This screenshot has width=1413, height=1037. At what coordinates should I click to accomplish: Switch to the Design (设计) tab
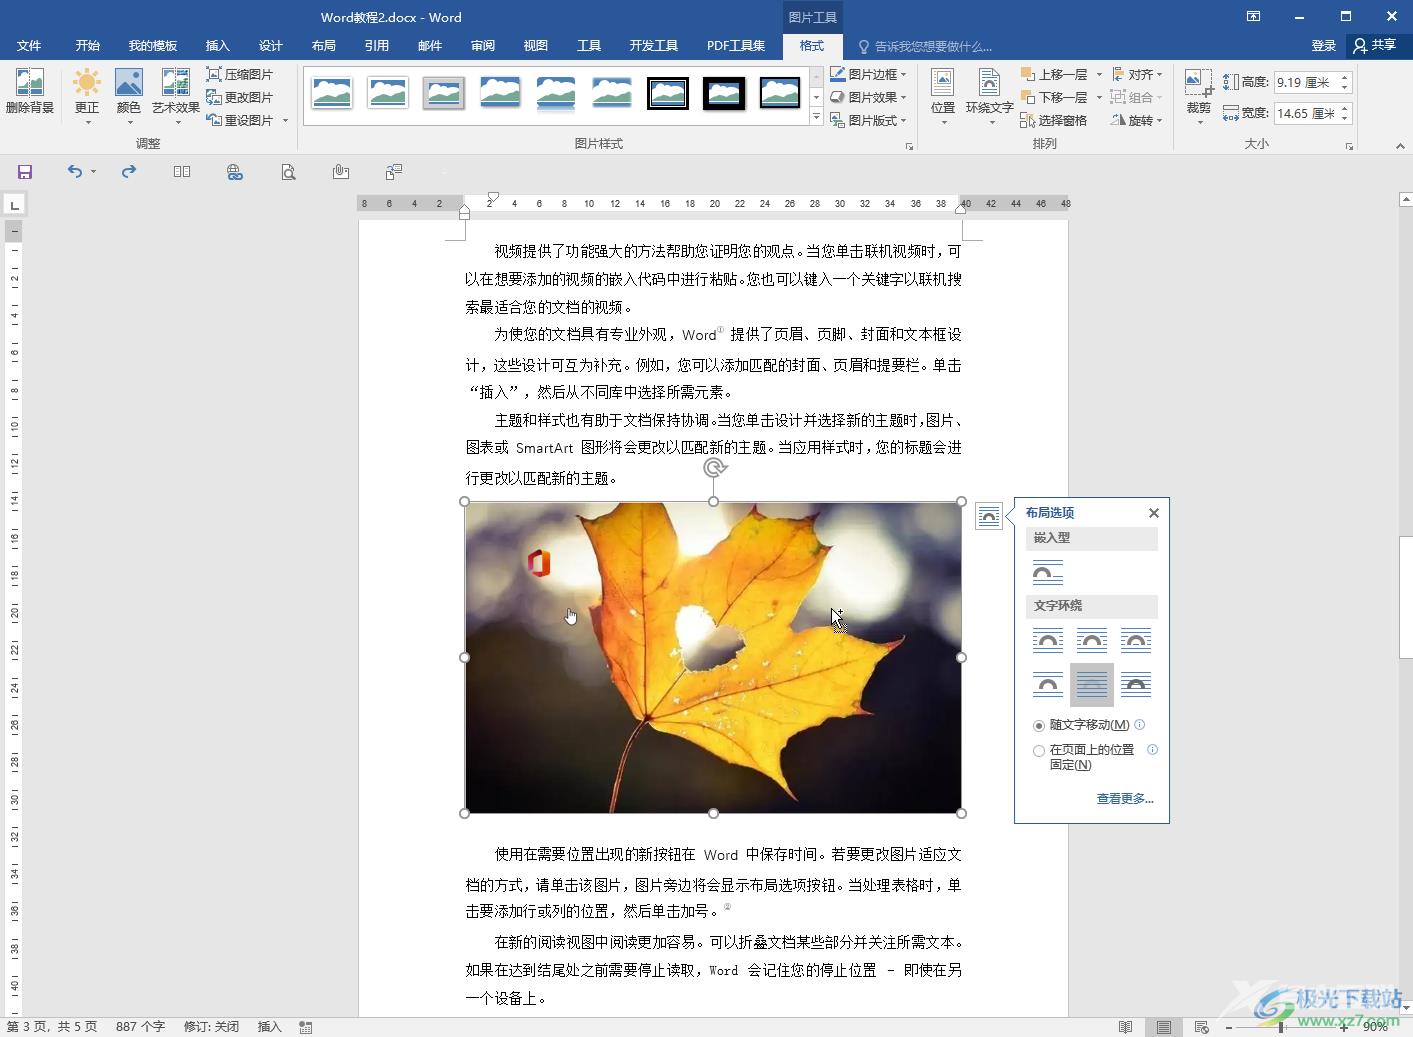tap(270, 46)
